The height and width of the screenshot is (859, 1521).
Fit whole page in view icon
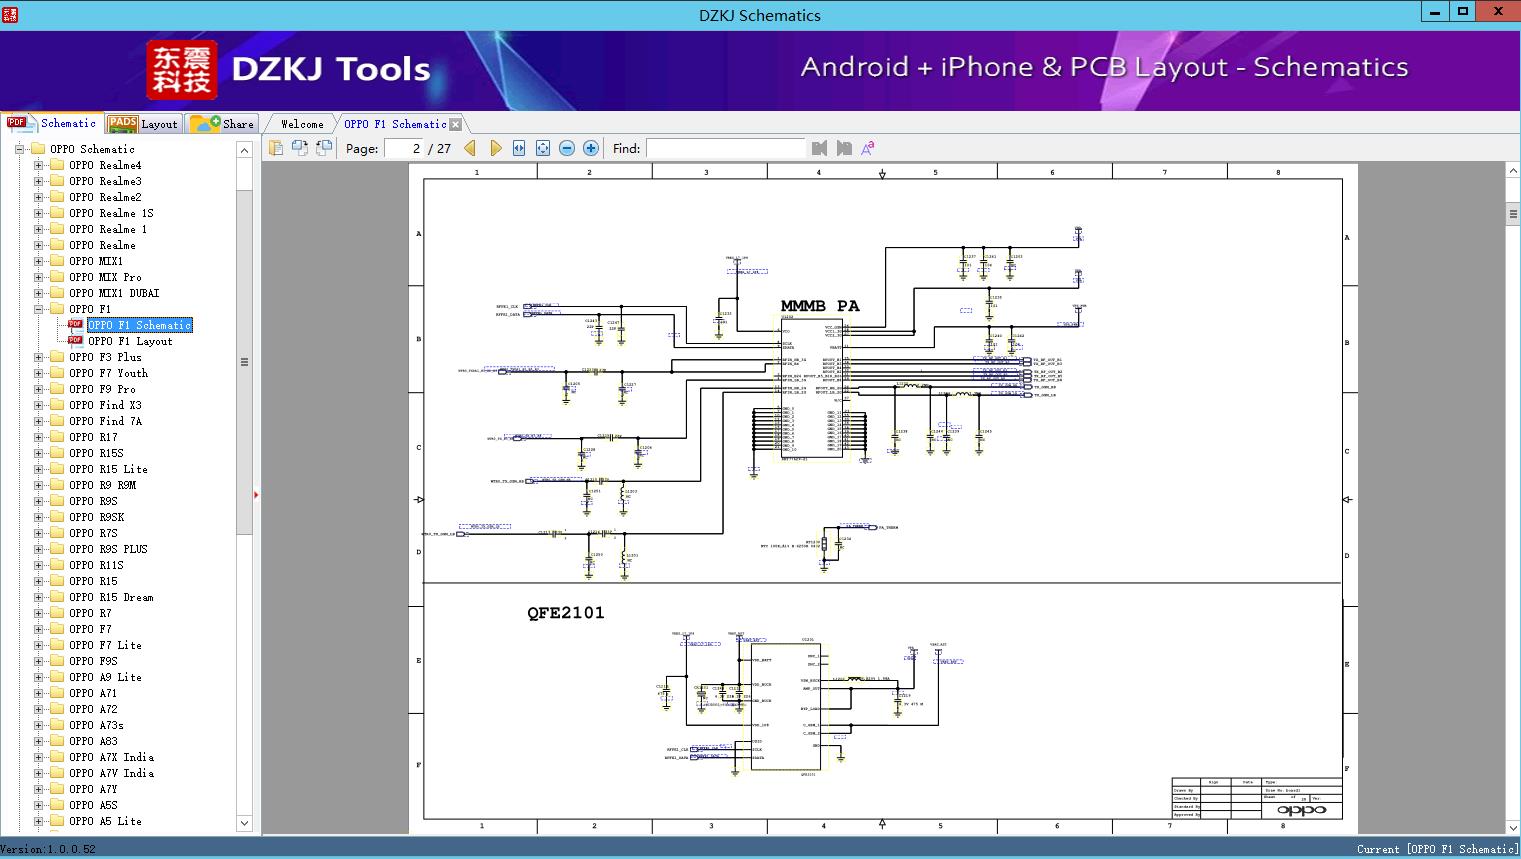coord(543,148)
